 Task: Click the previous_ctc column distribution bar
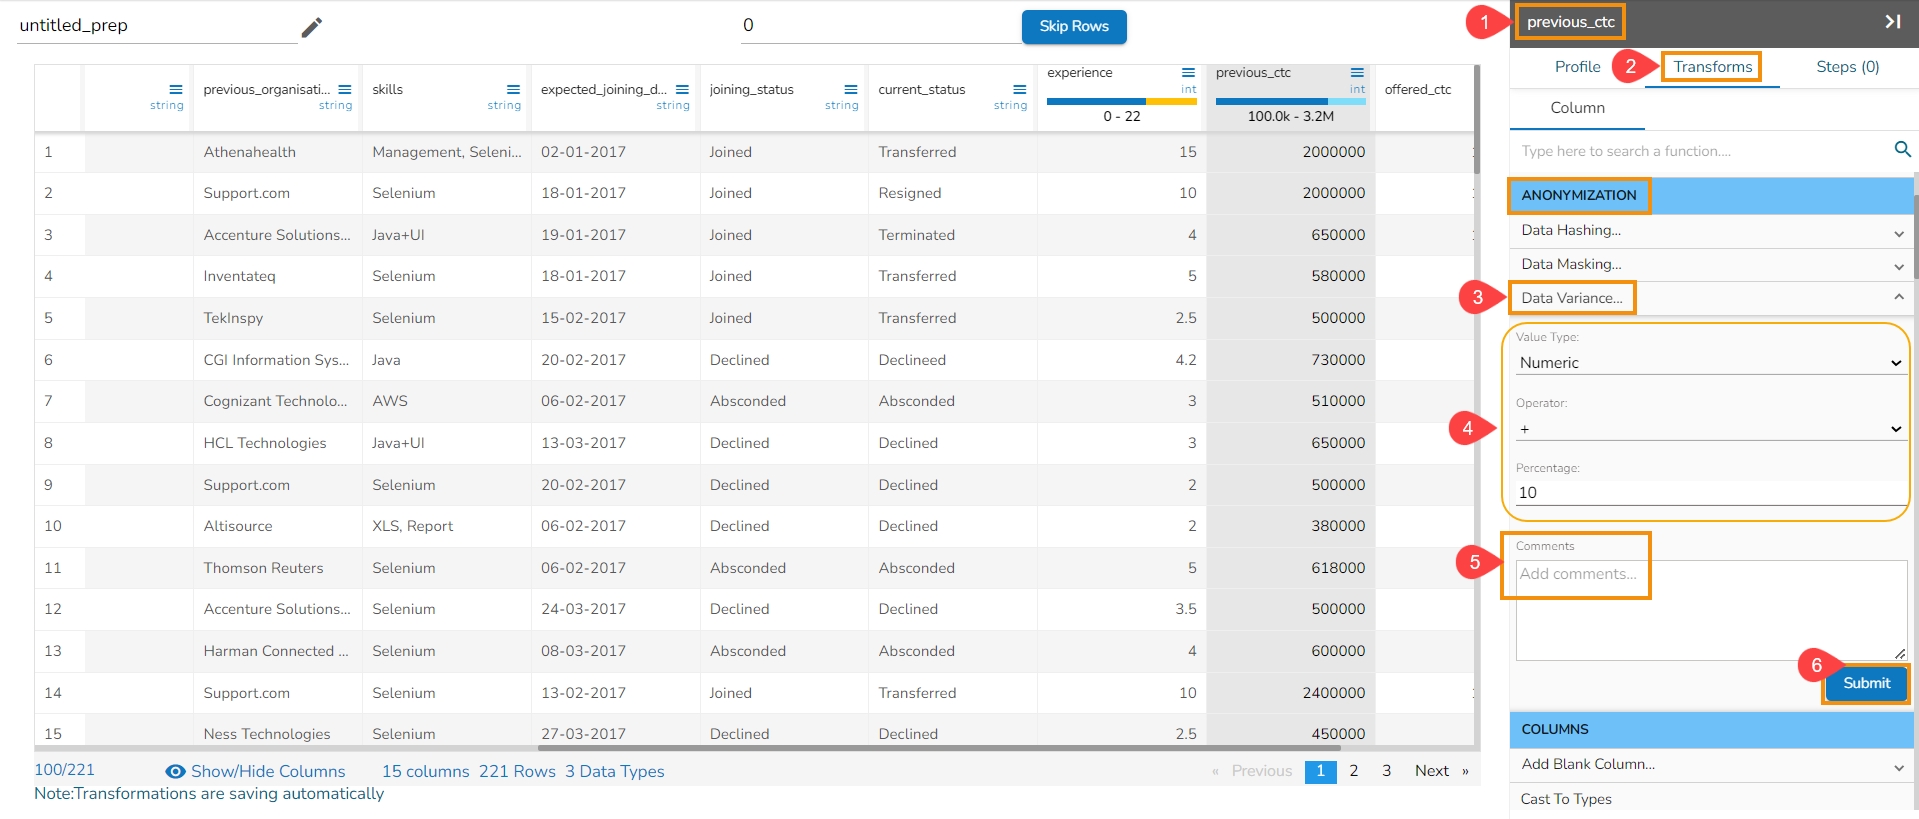[1290, 101]
